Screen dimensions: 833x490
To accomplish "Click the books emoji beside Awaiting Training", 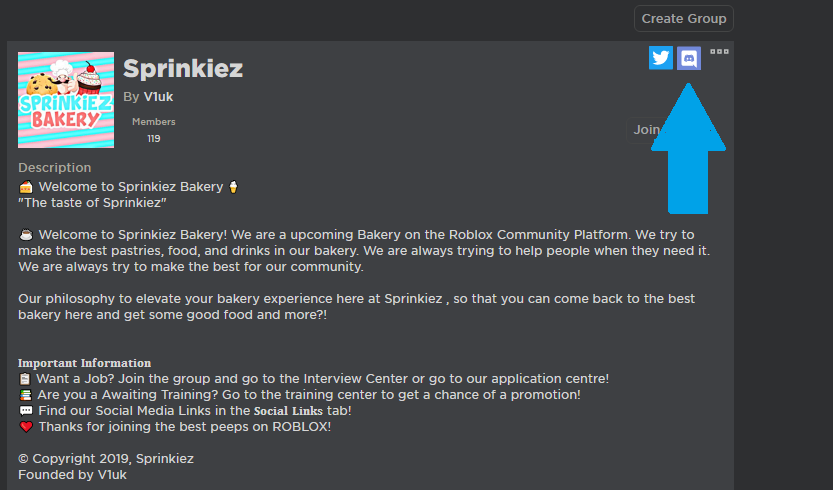I will pos(25,395).
